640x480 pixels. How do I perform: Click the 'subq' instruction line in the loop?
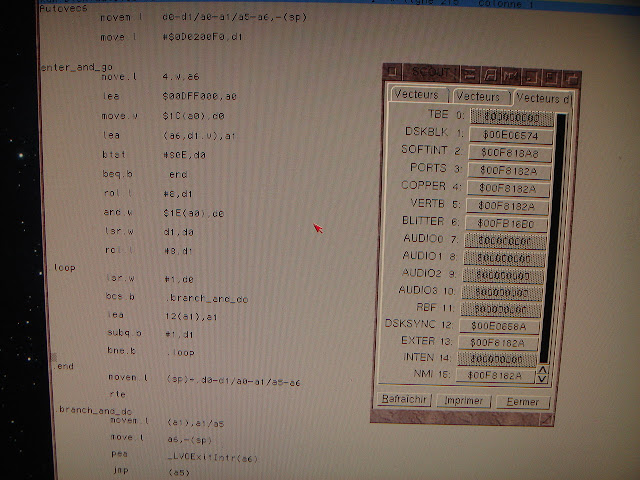click(x=150, y=333)
